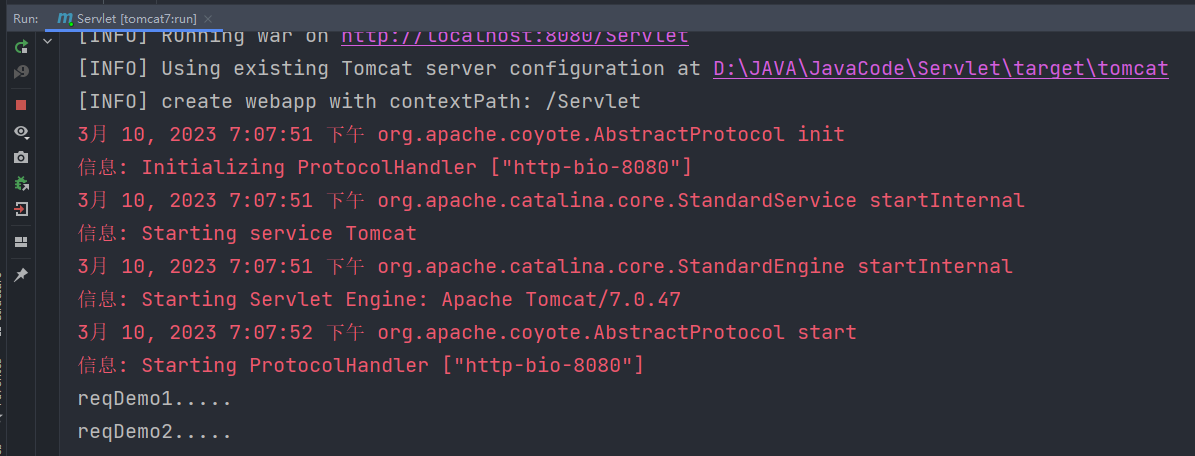Click the green bug Attach Debugger icon

(21, 183)
